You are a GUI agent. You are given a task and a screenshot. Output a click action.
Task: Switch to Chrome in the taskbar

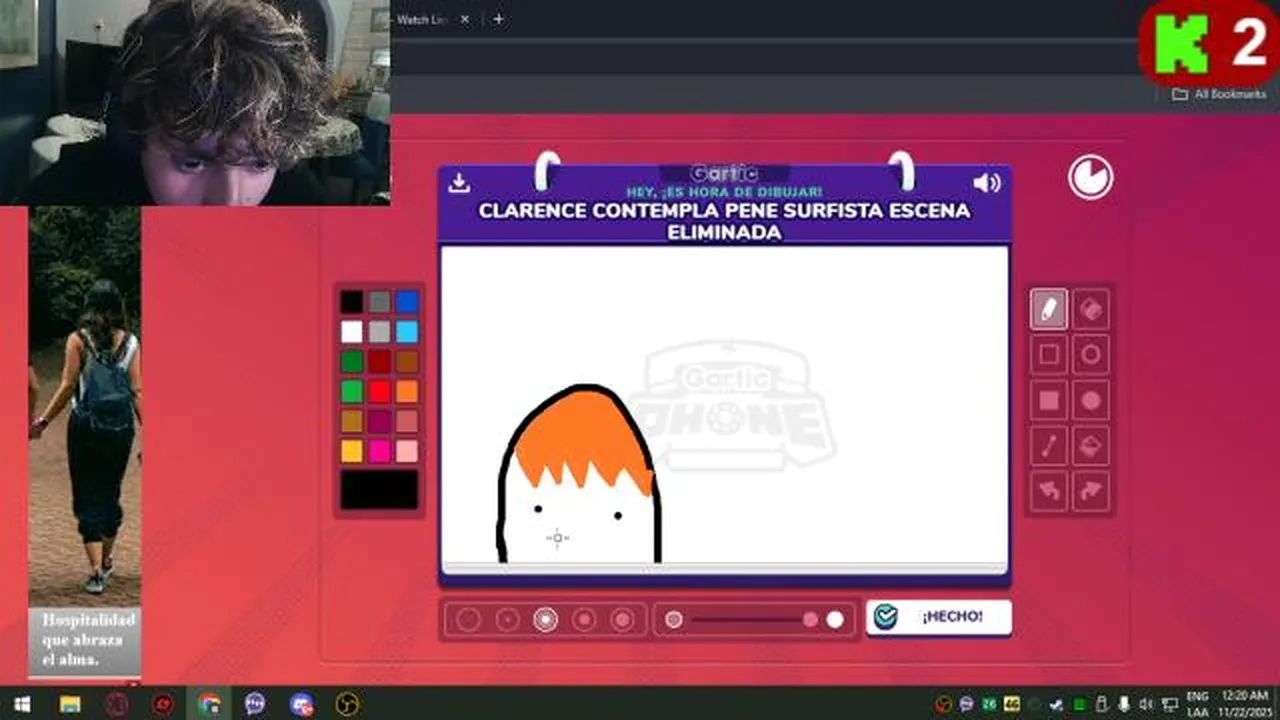[209, 704]
